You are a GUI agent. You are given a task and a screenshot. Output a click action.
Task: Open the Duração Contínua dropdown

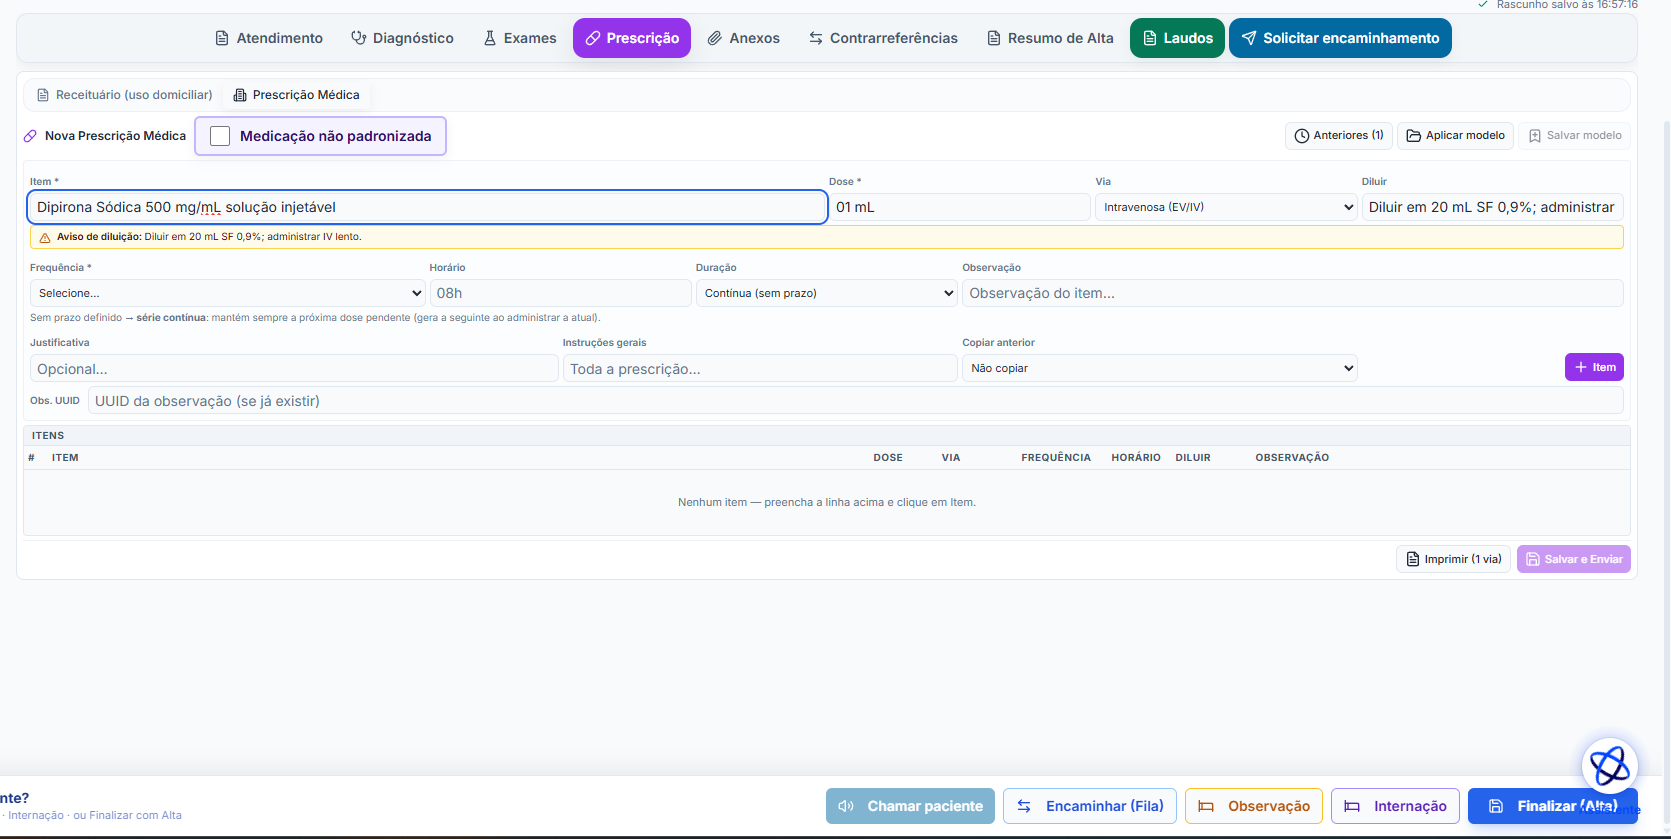tap(826, 293)
